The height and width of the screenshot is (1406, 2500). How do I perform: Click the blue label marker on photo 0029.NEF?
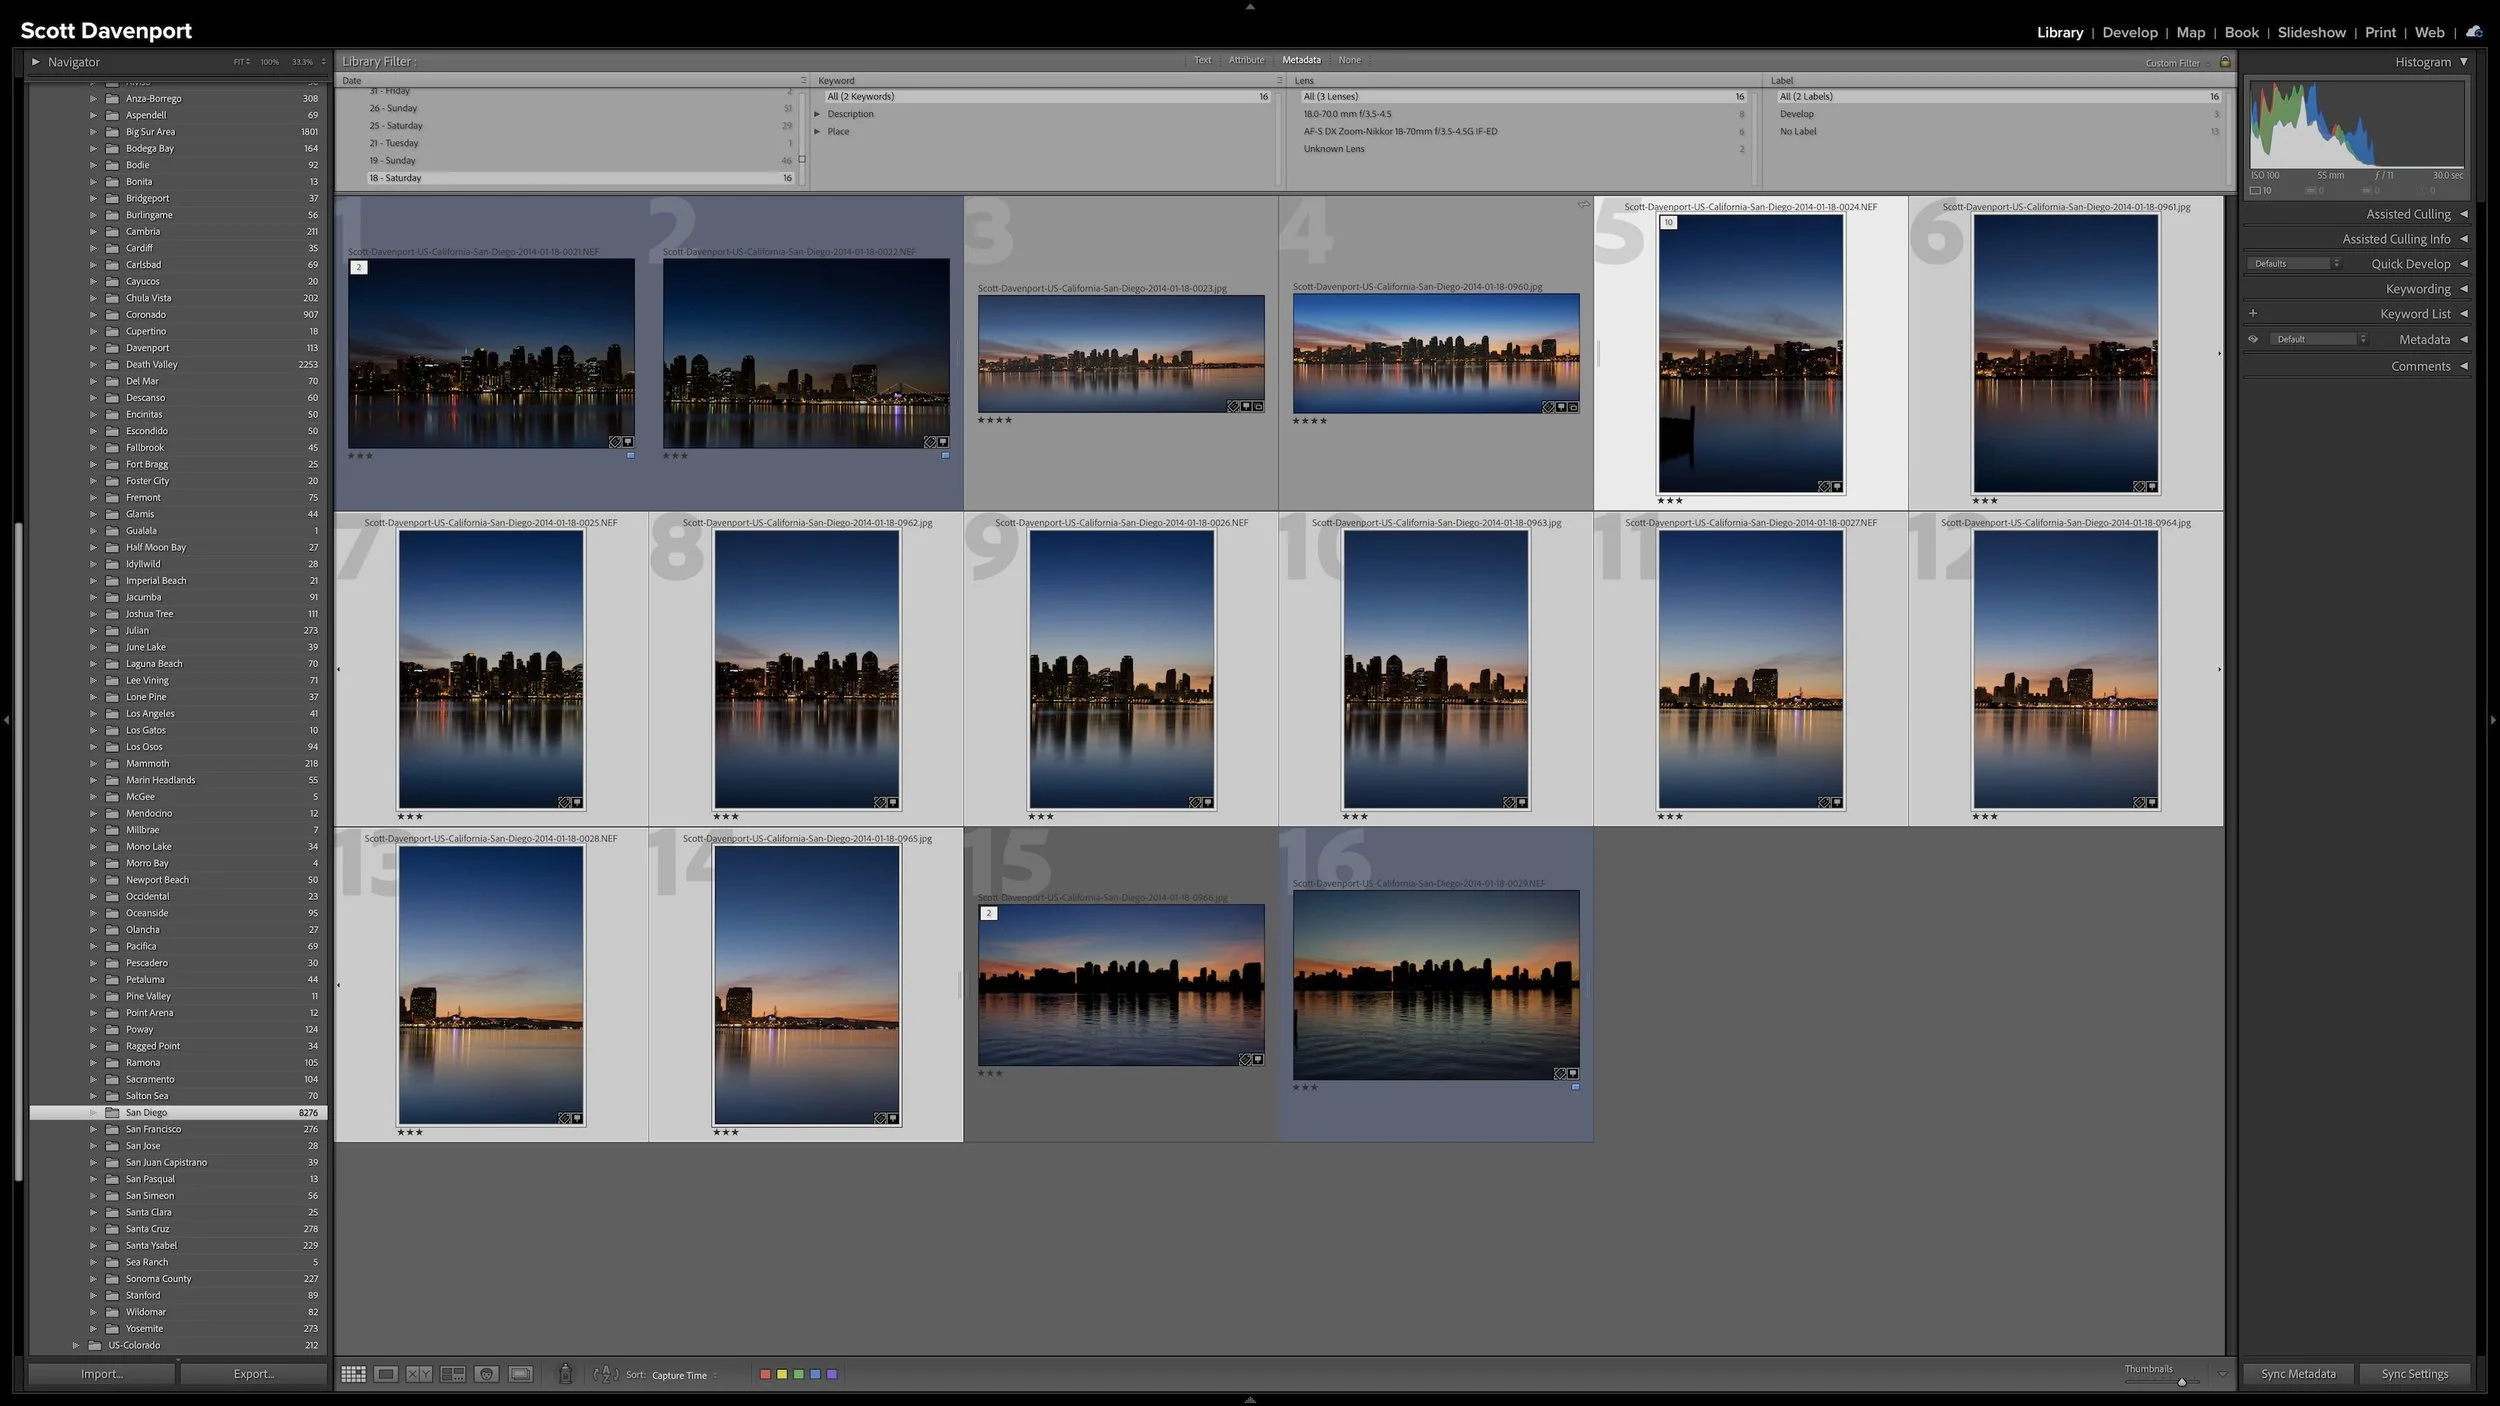click(x=1575, y=1087)
